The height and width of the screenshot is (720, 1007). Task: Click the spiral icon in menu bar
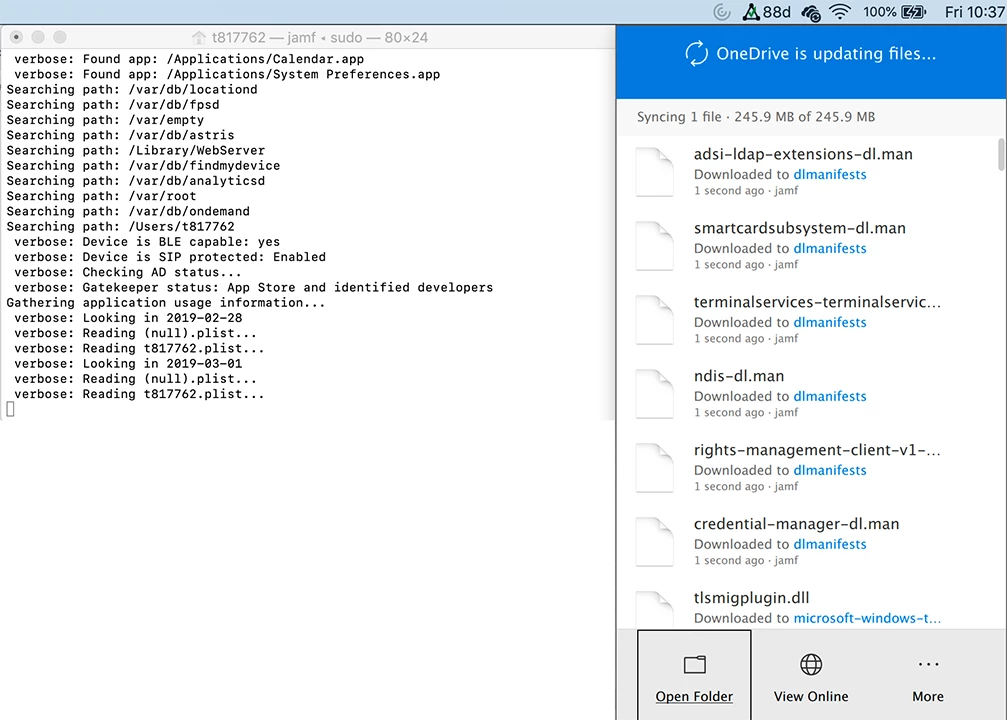[722, 12]
